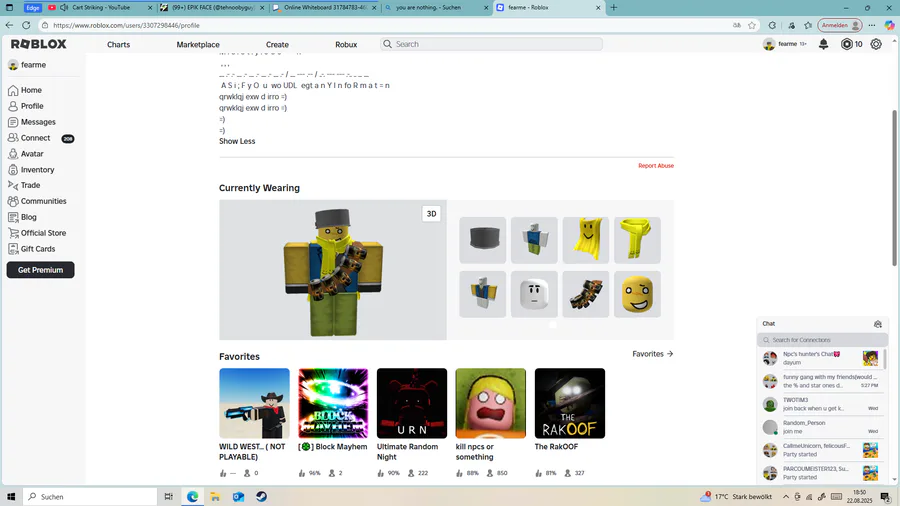Image resolution: width=900 pixels, height=506 pixels.
Task: Open the fearme user avatar in header
Action: click(x=769, y=44)
